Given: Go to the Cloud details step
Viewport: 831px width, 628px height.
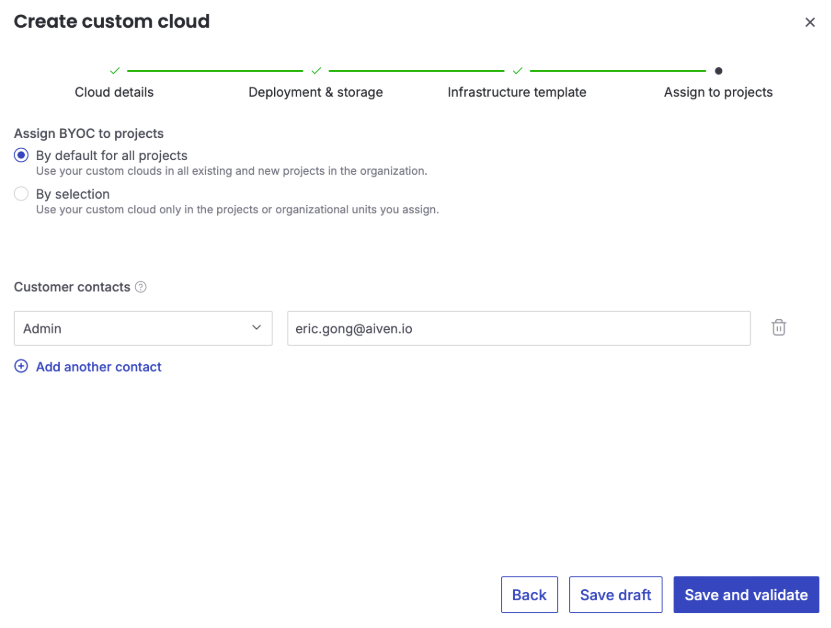Looking at the screenshot, I should click(x=114, y=92).
